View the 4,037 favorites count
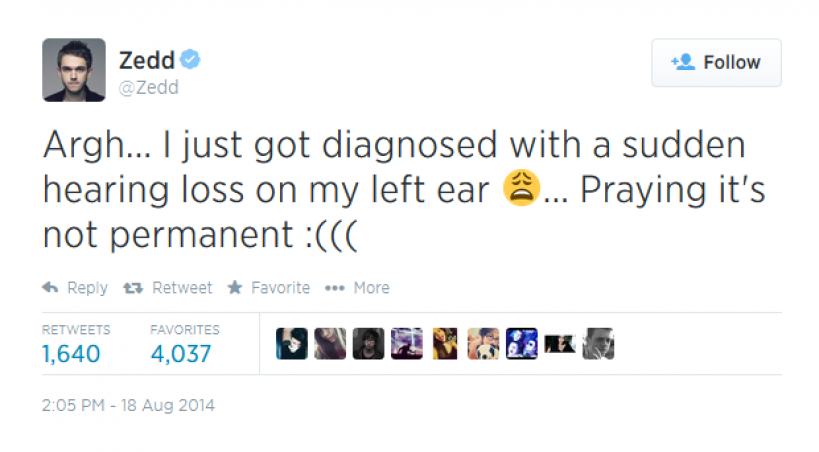The height and width of the screenshot is (452, 819). (x=181, y=354)
